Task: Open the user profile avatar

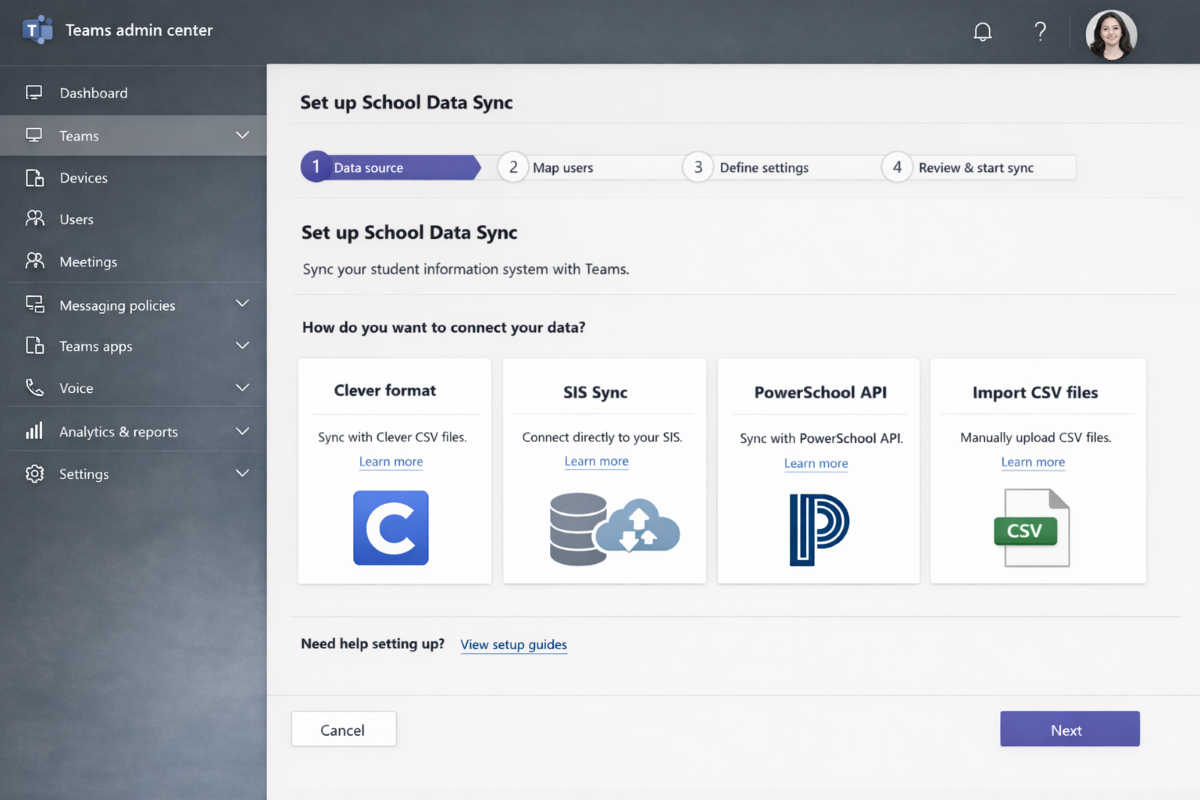Action: (x=1111, y=35)
